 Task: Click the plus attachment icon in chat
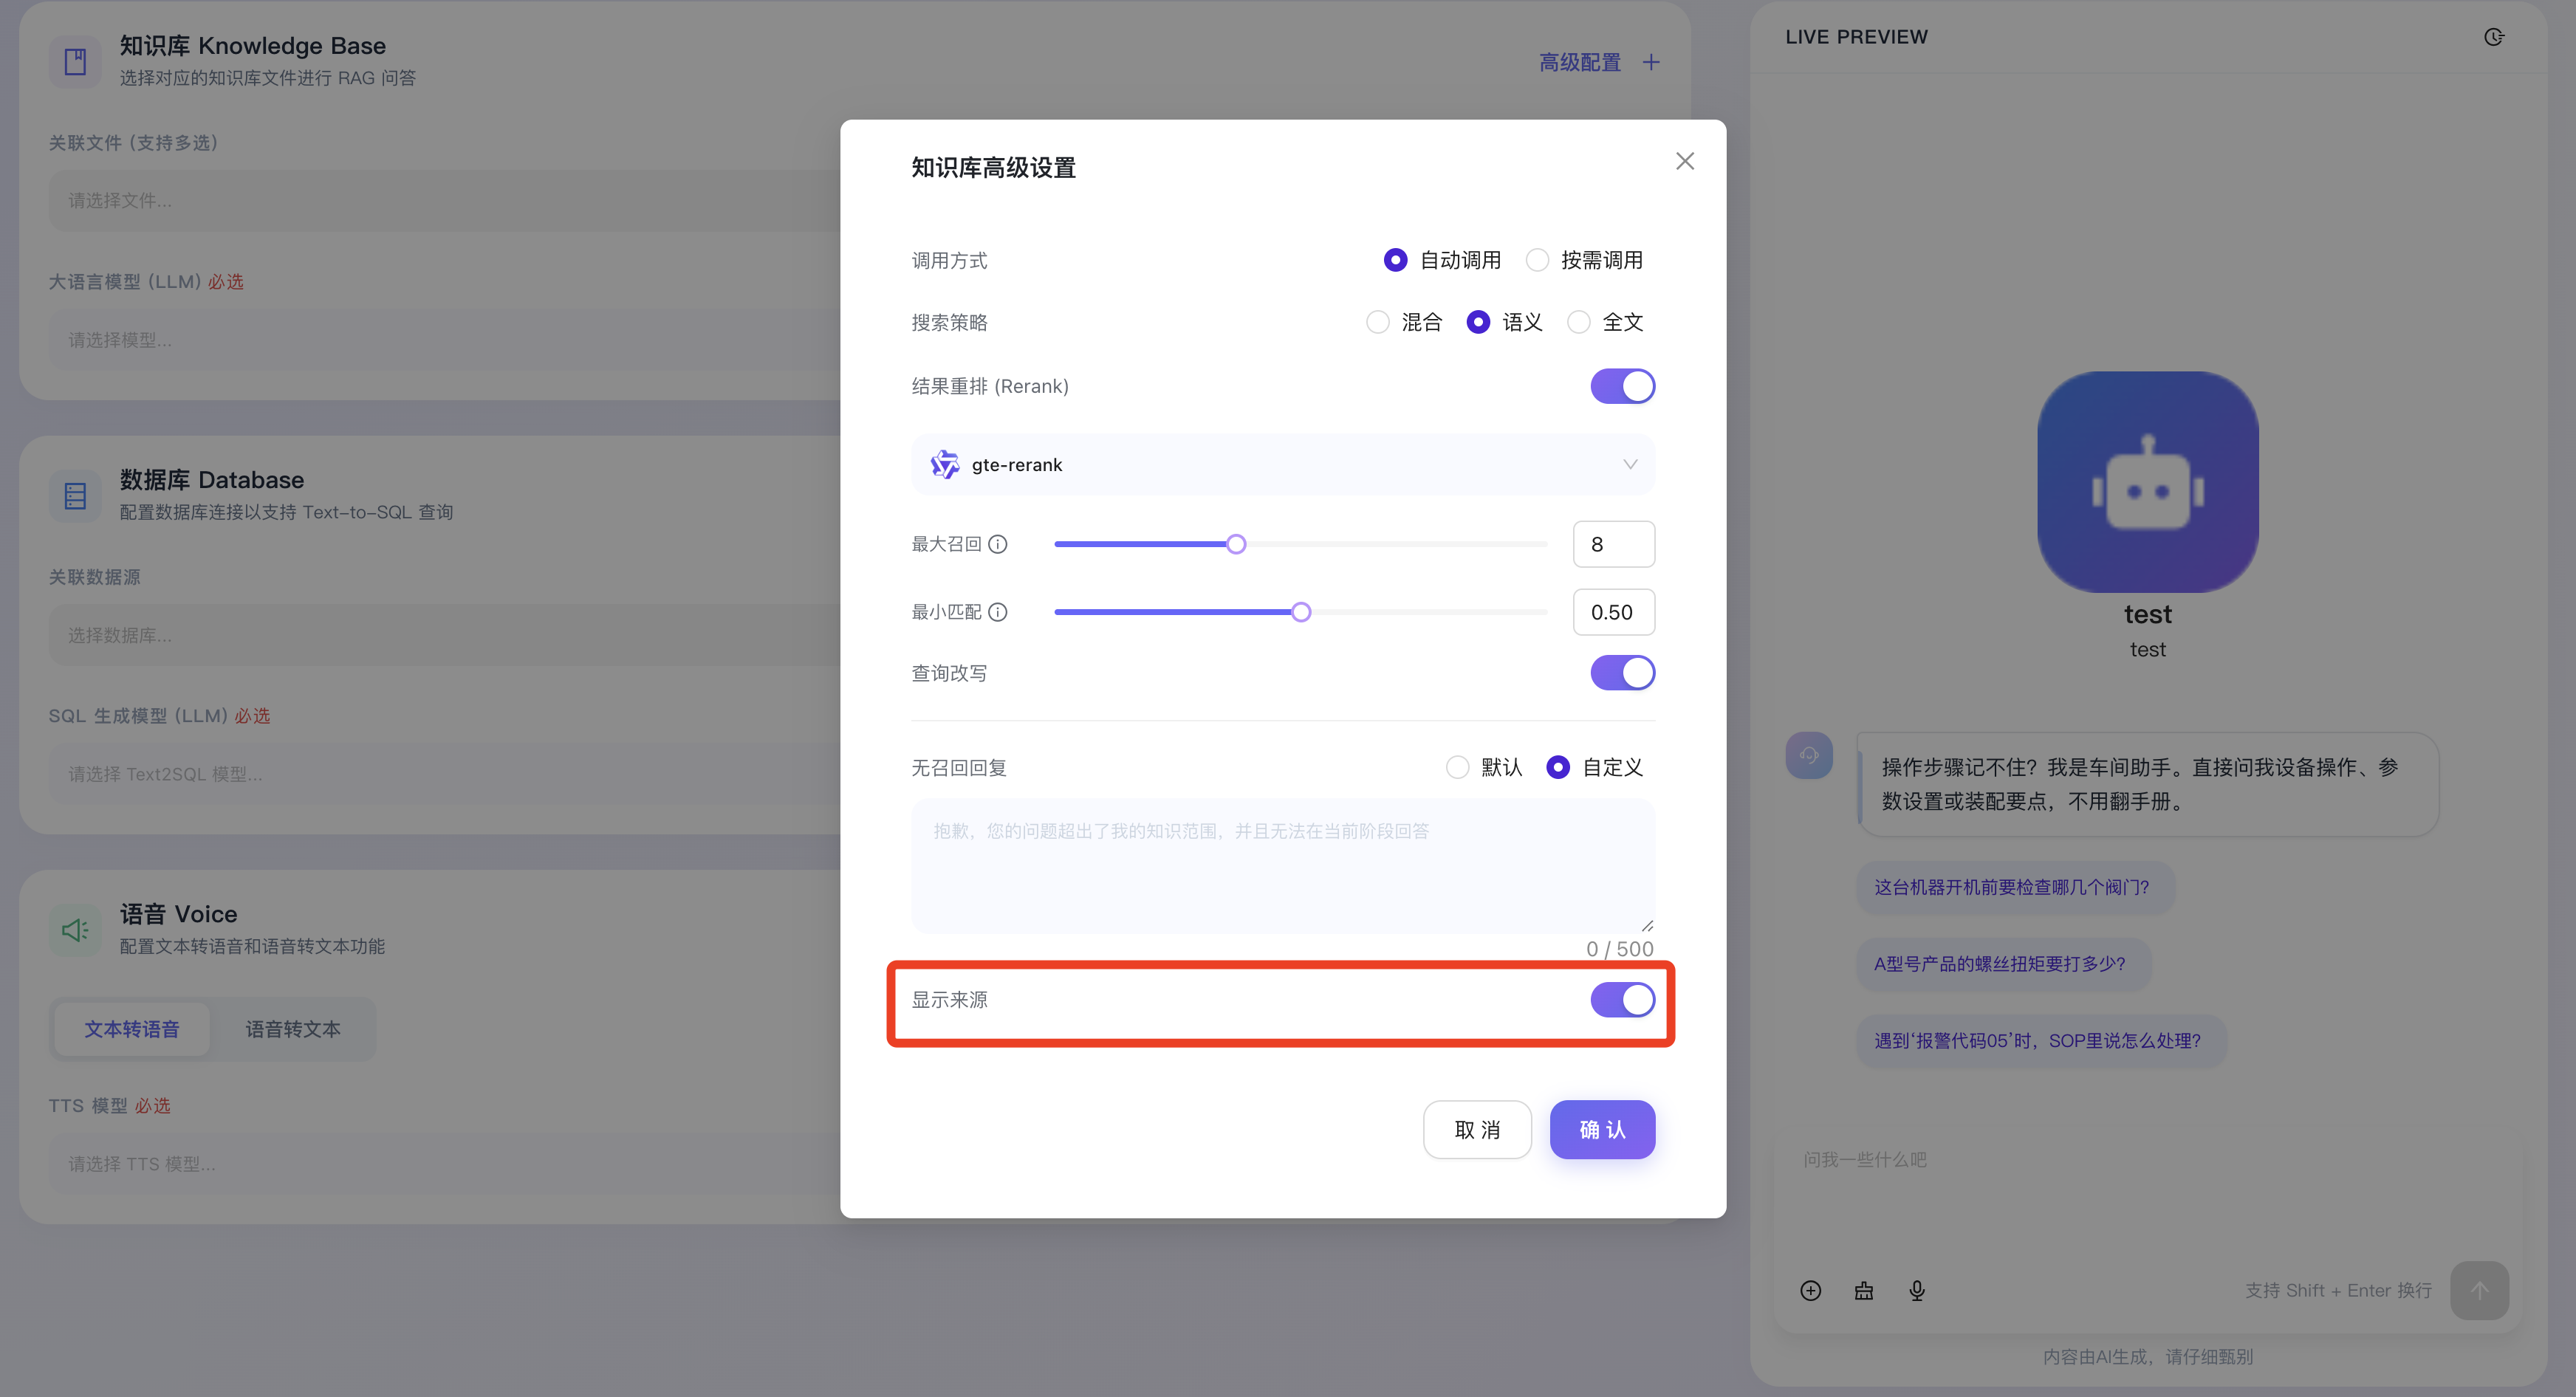pos(1810,1290)
